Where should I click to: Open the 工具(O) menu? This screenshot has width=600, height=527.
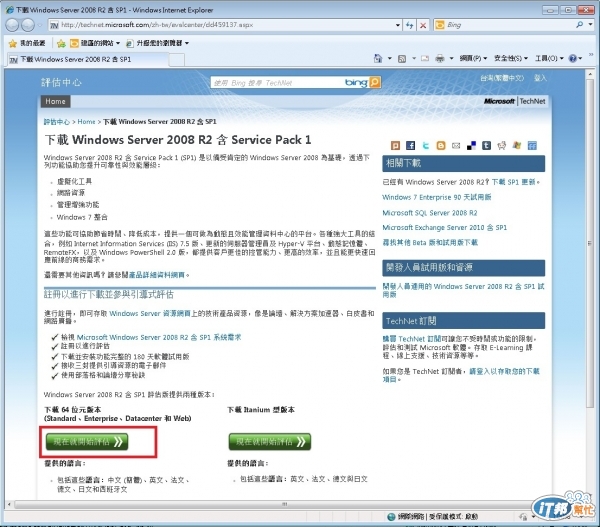click(x=549, y=59)
